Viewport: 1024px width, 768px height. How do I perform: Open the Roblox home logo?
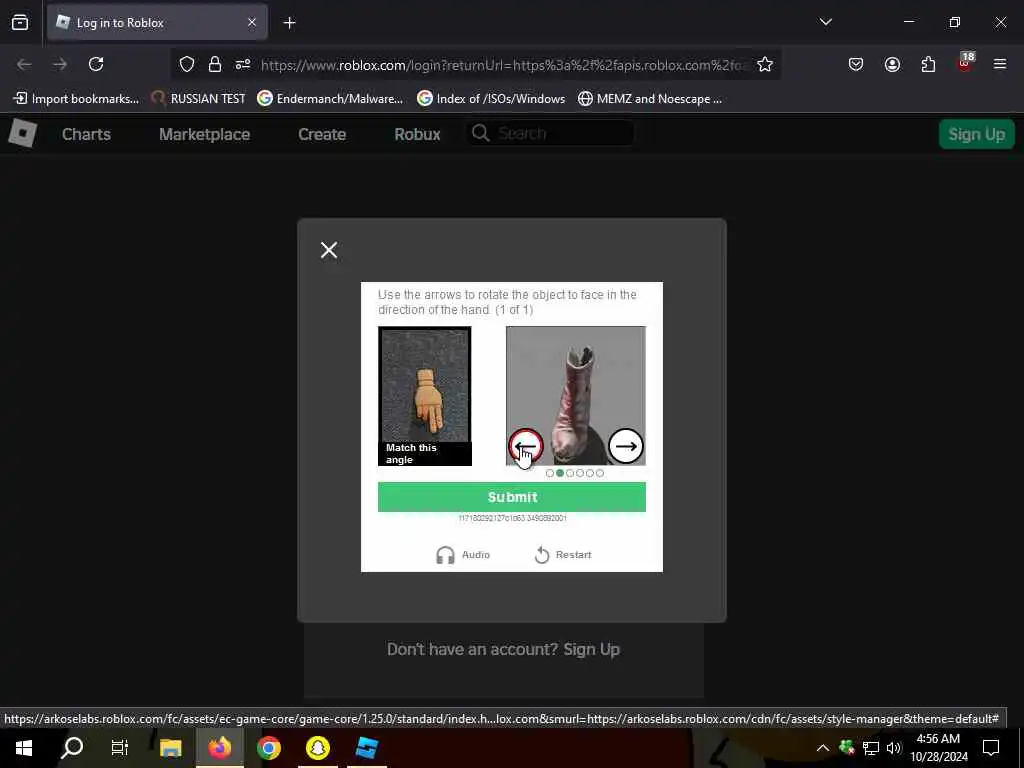point(22,134)
